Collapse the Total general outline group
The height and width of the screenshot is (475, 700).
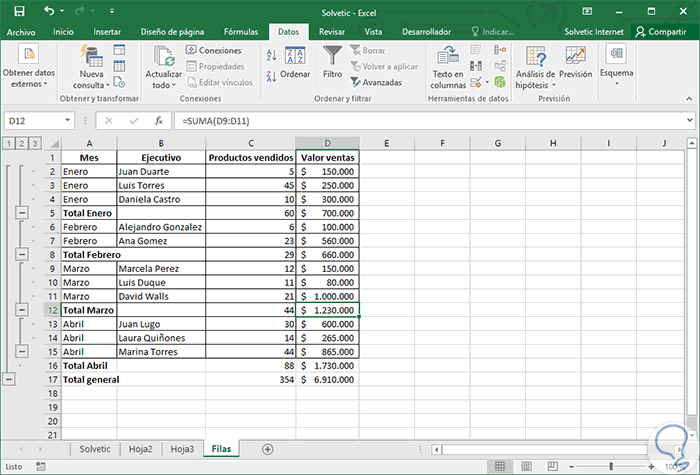click(x=9, y=380)
